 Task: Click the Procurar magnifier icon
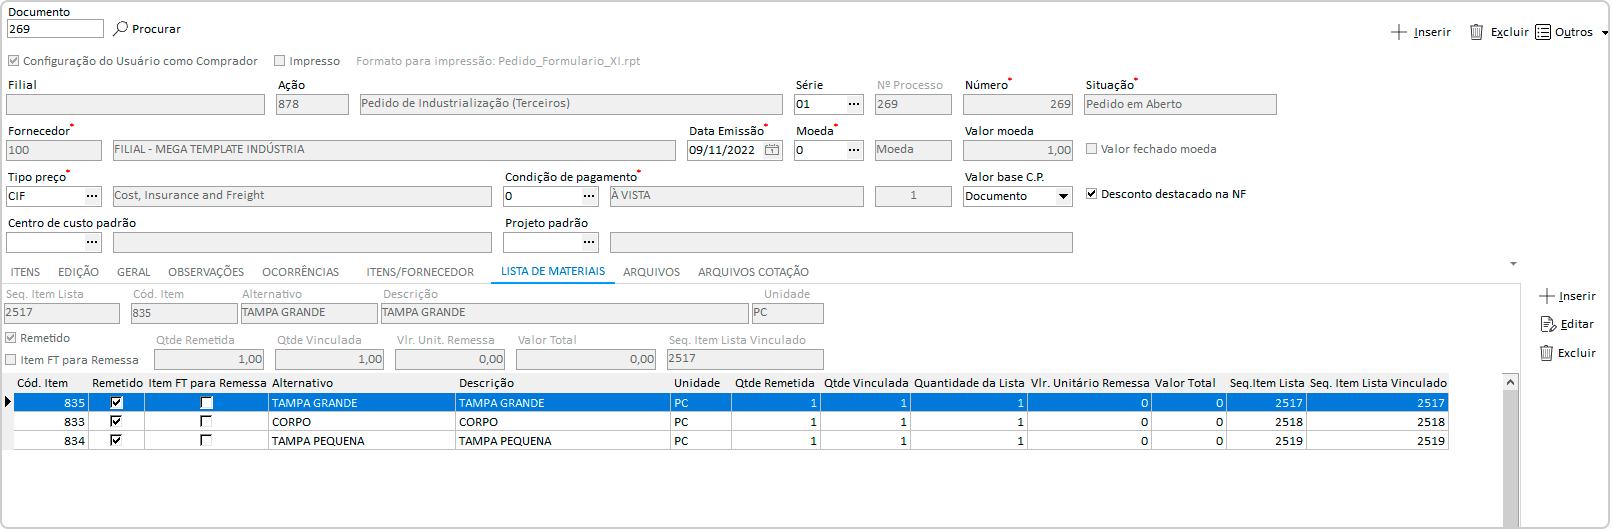click(121, 29)
